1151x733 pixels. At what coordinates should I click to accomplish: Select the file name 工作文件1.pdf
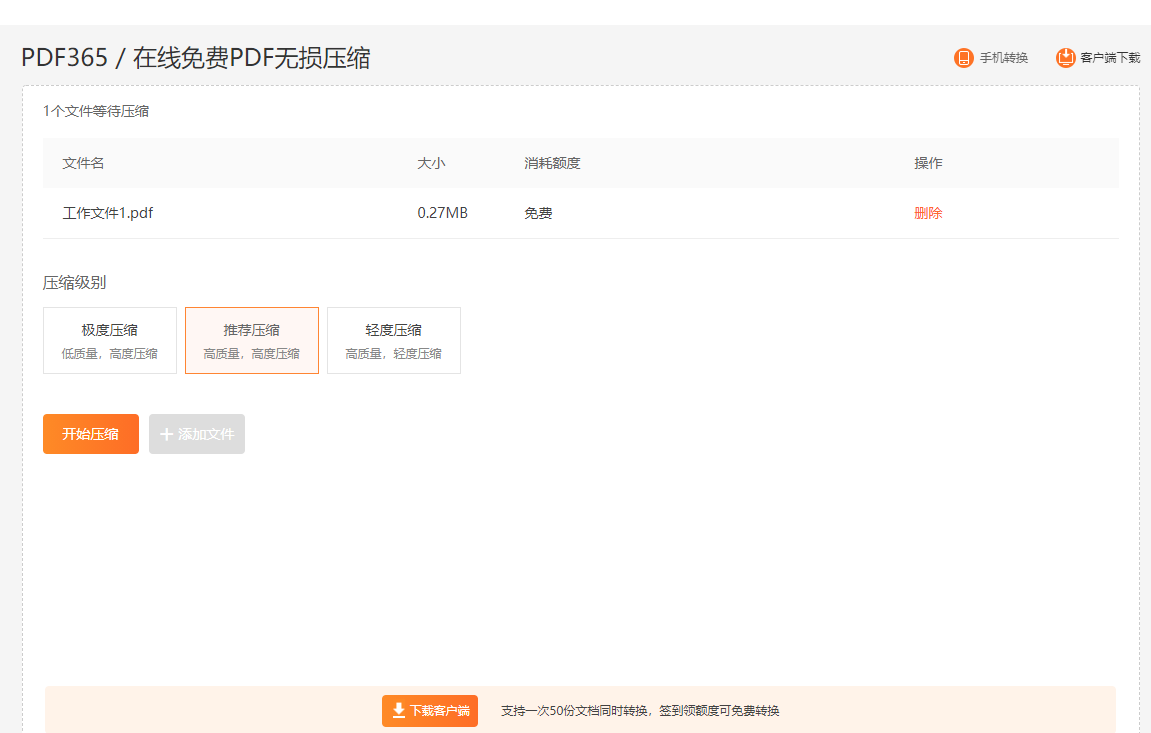point(108,213)
